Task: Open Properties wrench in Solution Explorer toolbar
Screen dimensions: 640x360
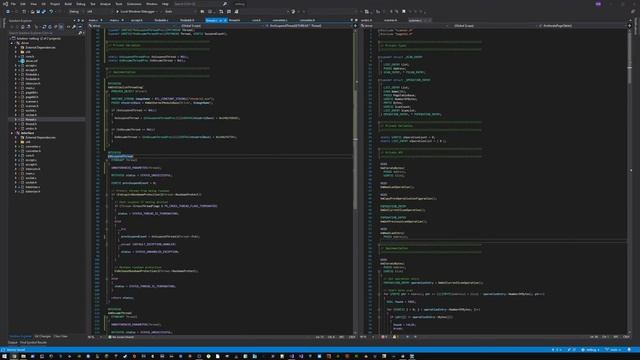Action: pos(74,27)
